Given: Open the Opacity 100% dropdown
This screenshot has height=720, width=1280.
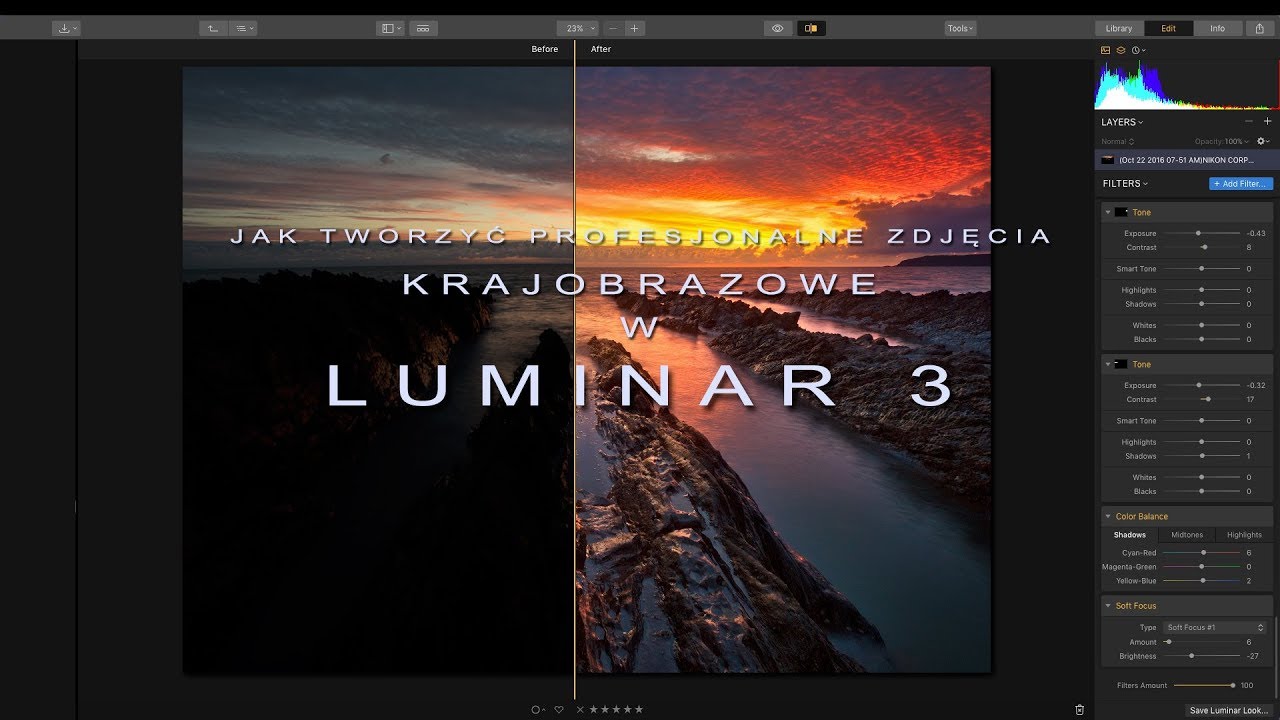Looking at the screenshot, I should click(1222, 141).
